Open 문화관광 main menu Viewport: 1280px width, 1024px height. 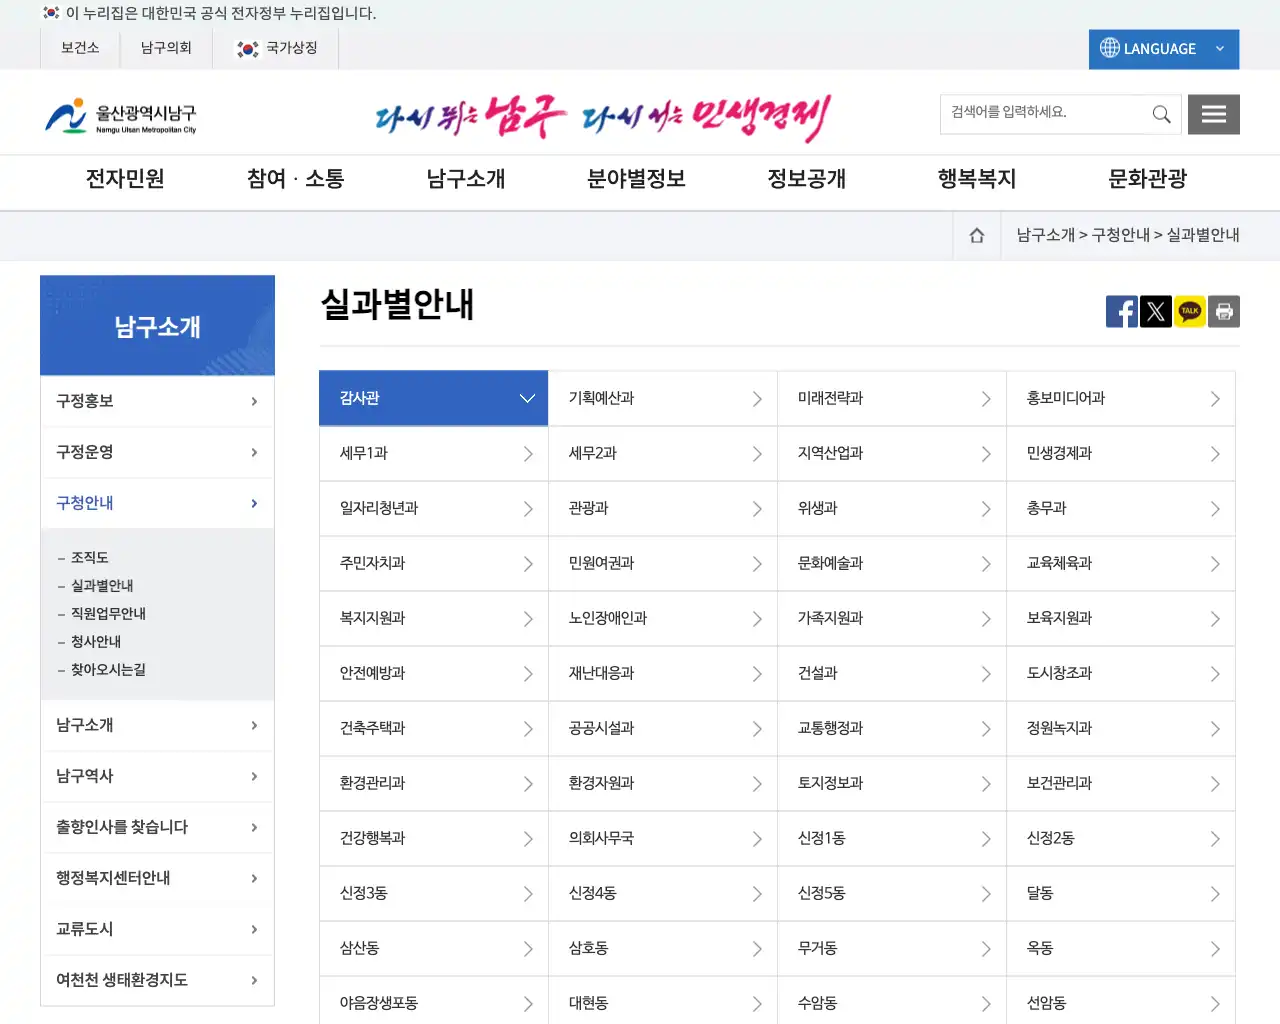[x=1148, y=179]
